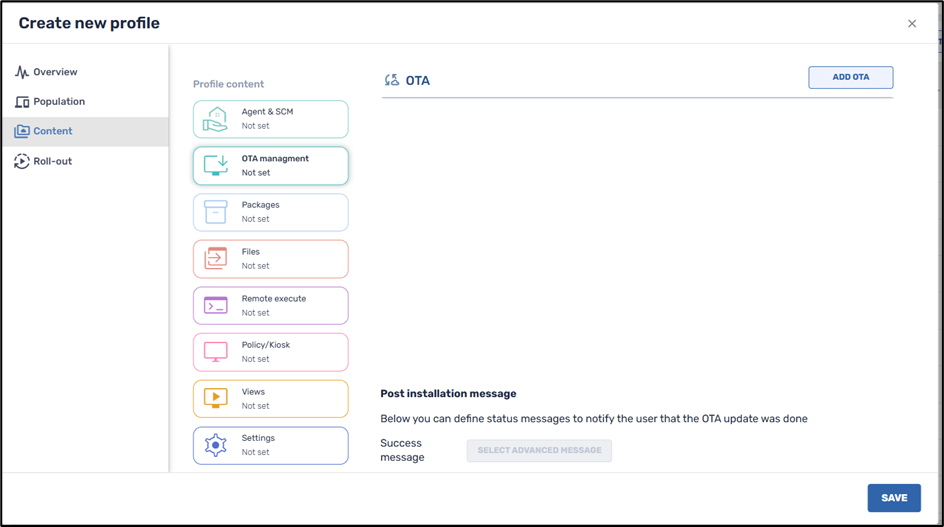This screenshot has height=527, width=944.
Task: Click the Packages box icon
Action: 216,212
